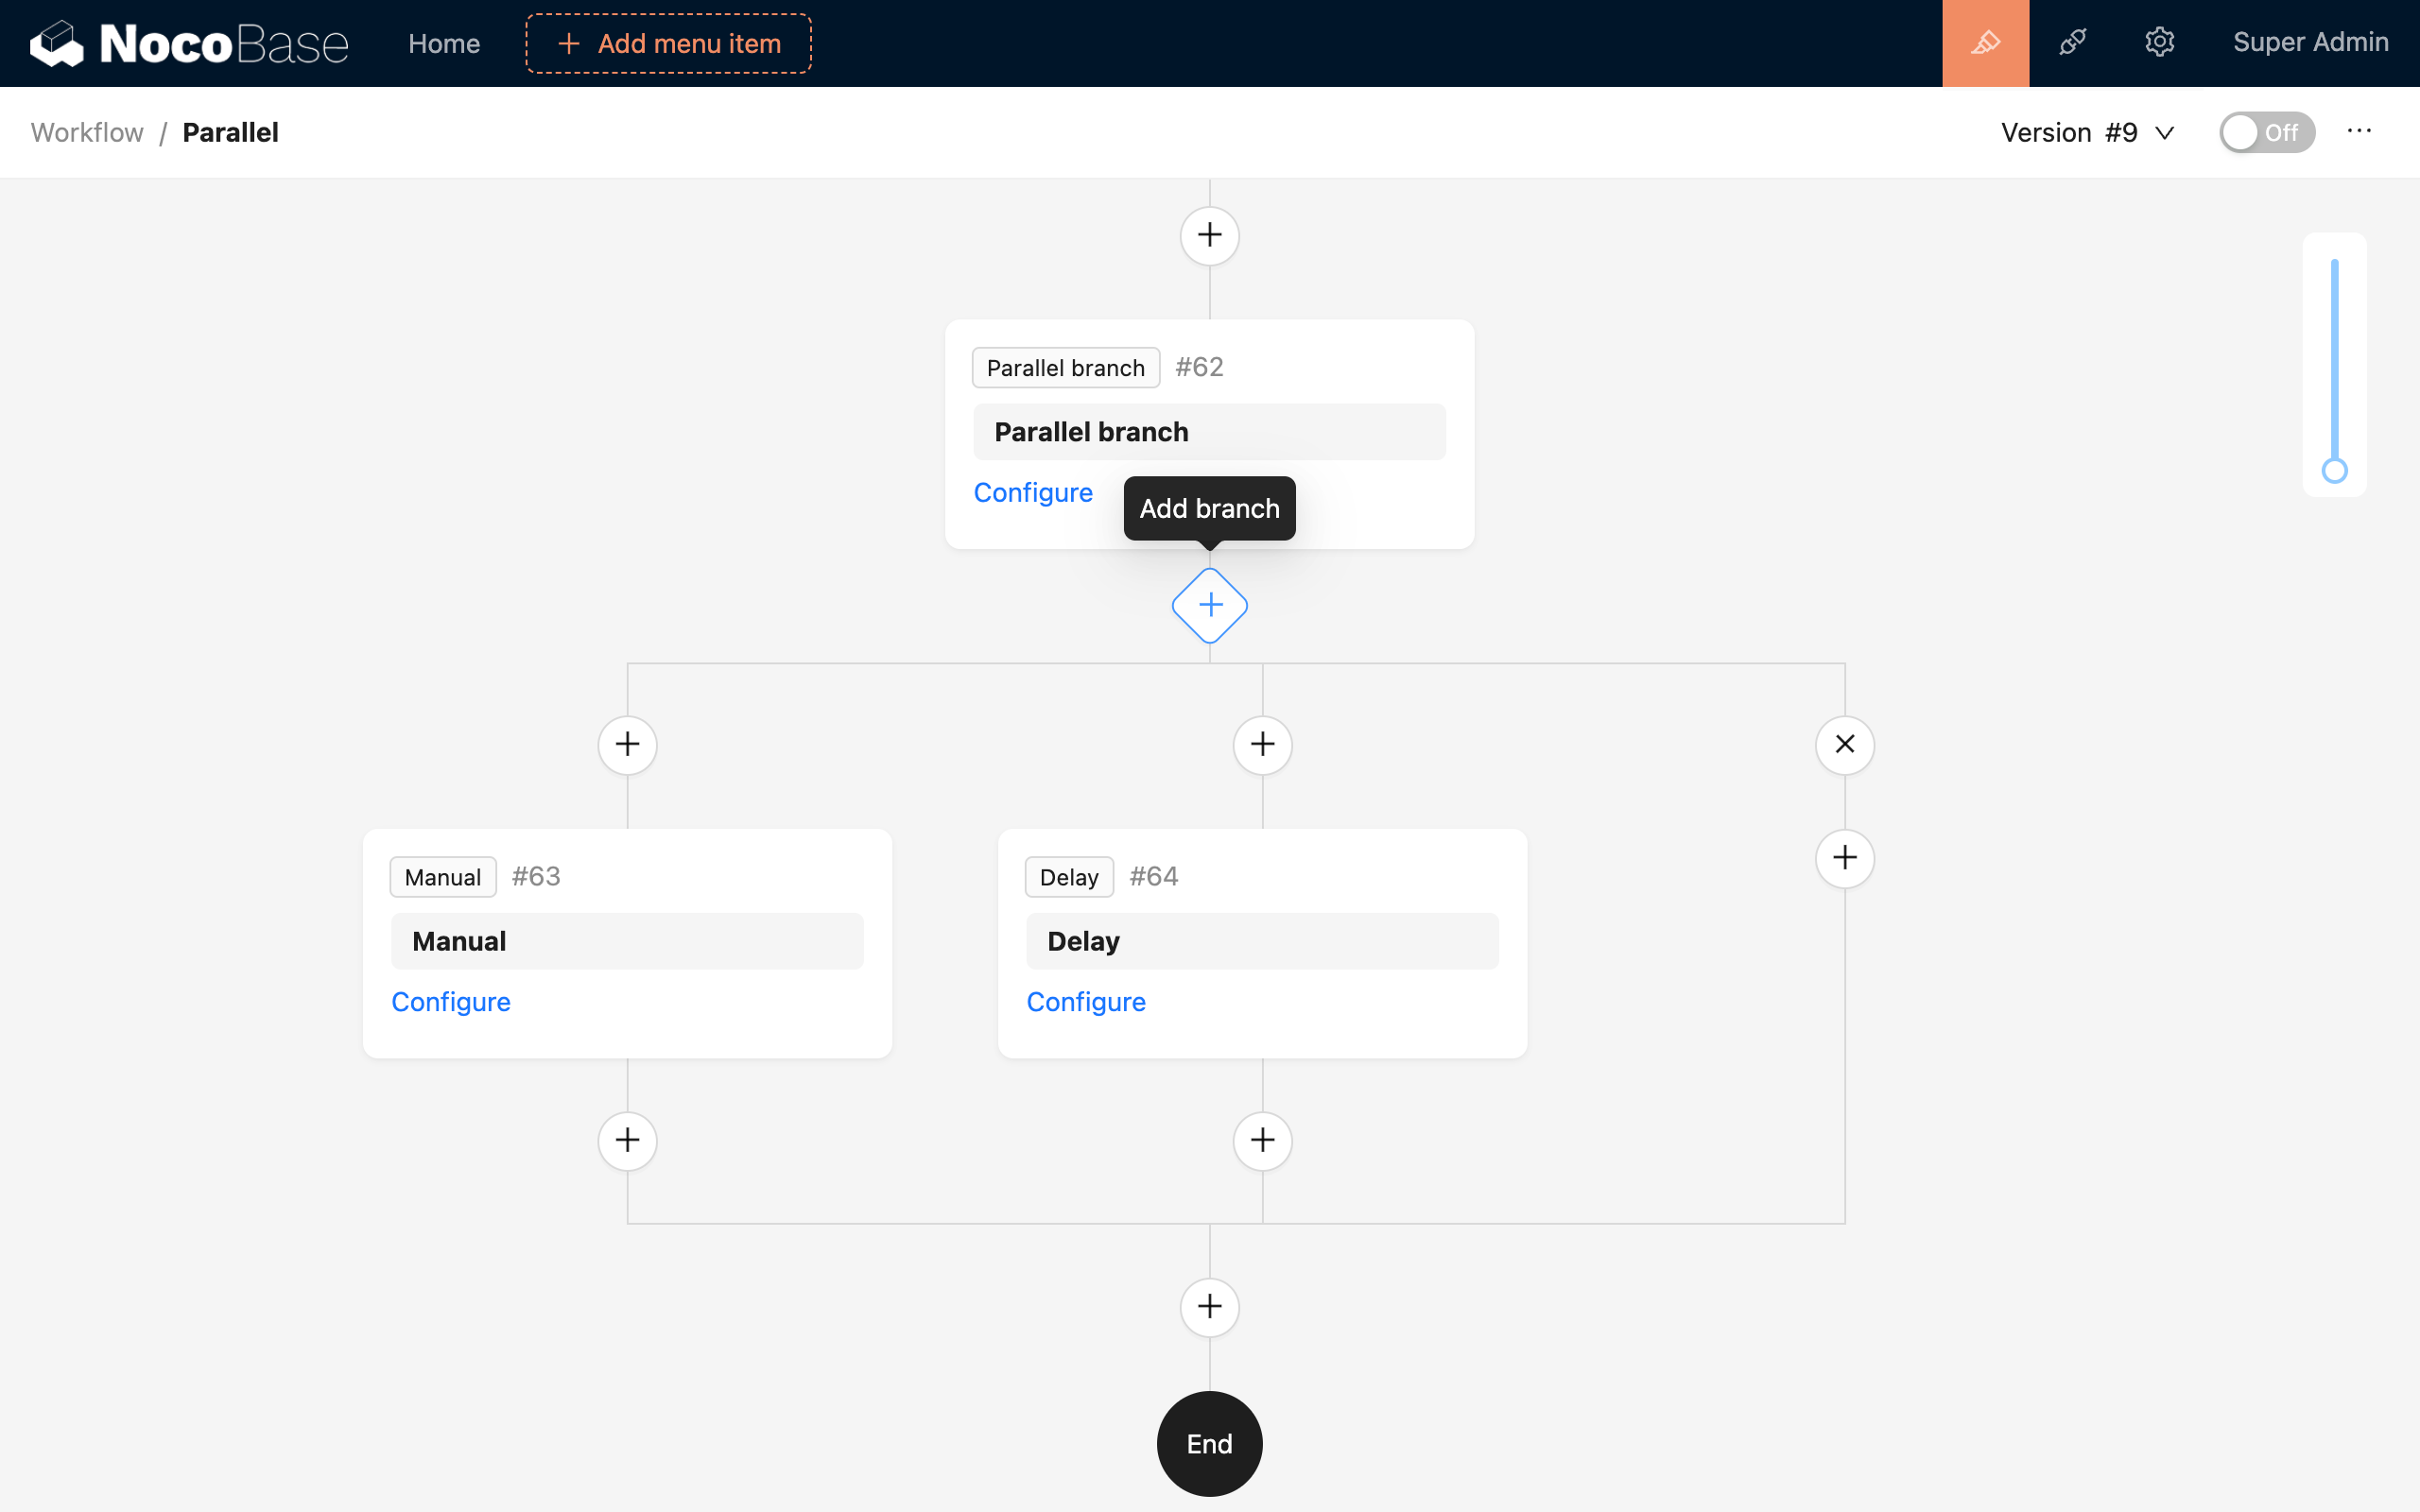Open the Version #9 dropdown

(x=2087, y=131)
